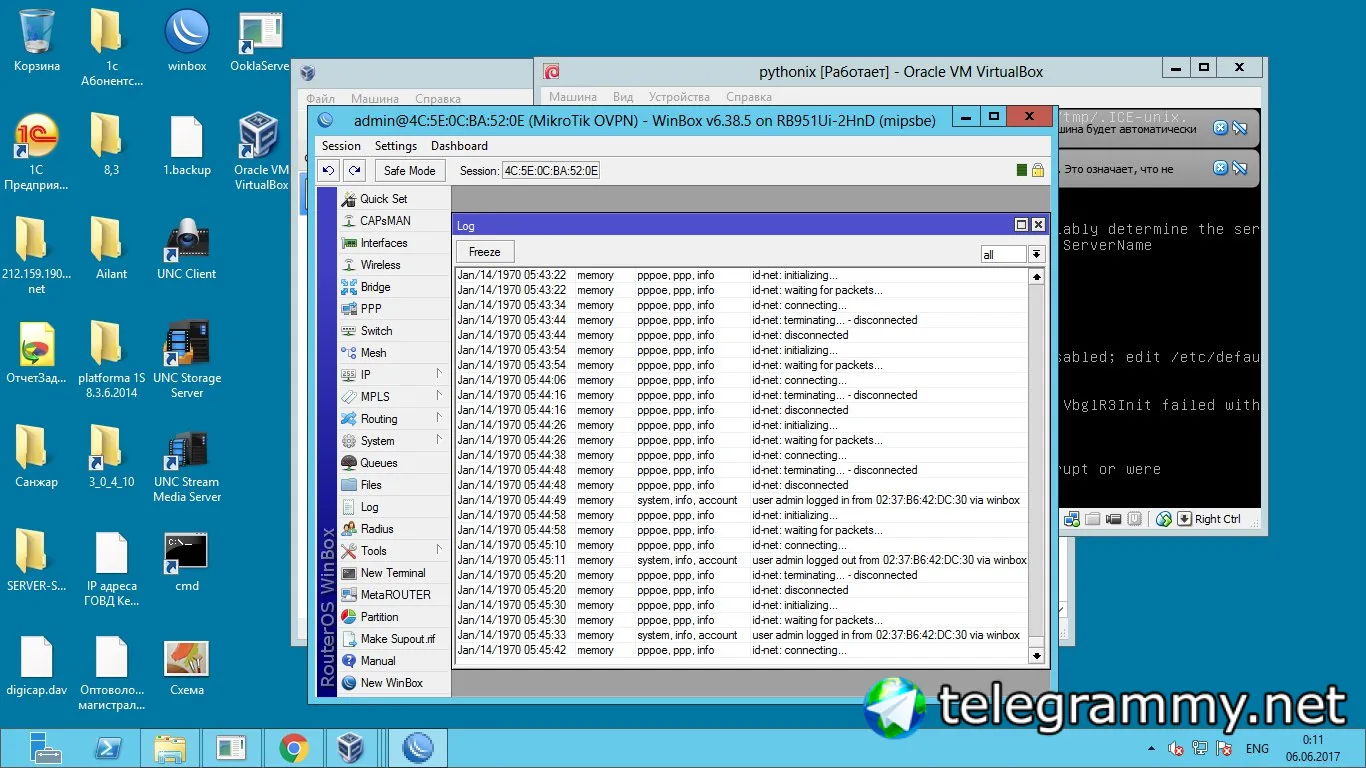This screenshot has height=768, width=1366.
Task: Click the padlock icon in WinBox toolbar
Action: click(1038, 171)
